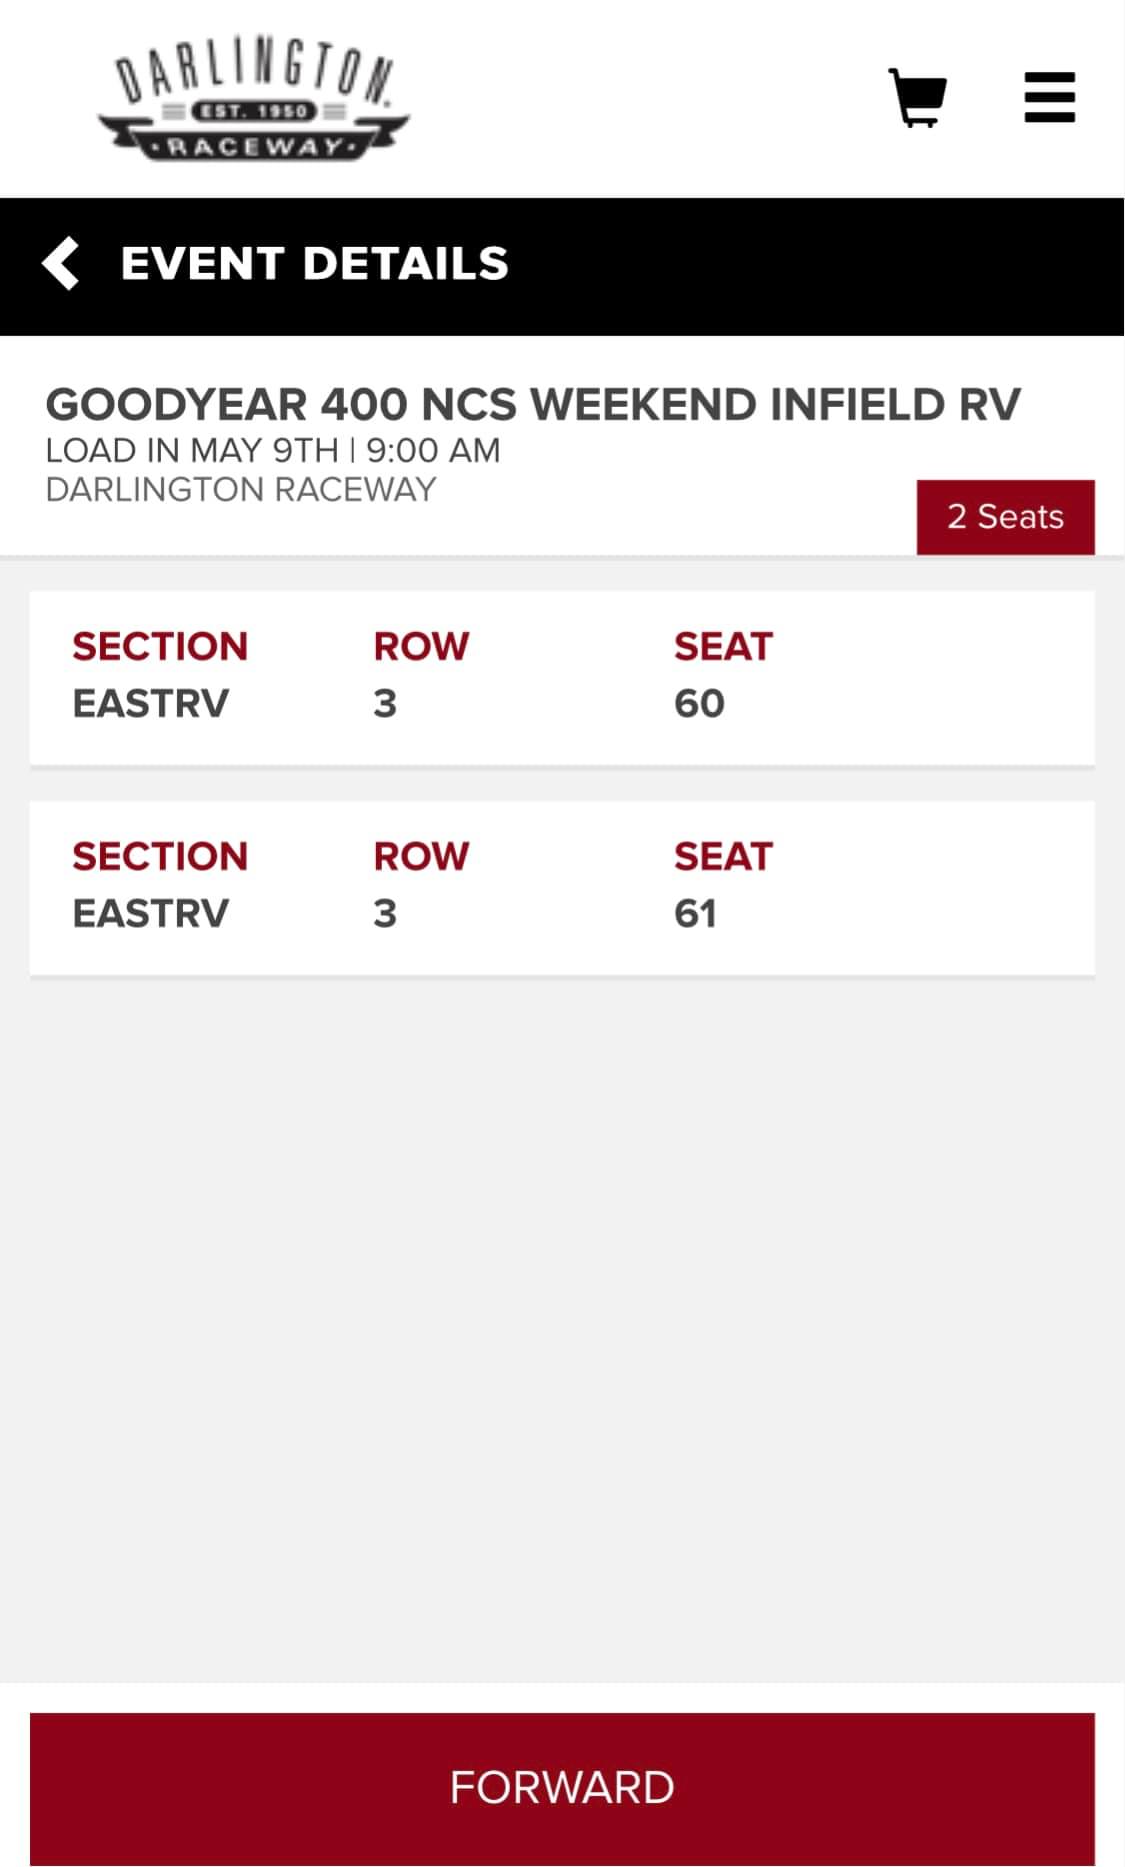Click the Load In May 9th time text

273,451
